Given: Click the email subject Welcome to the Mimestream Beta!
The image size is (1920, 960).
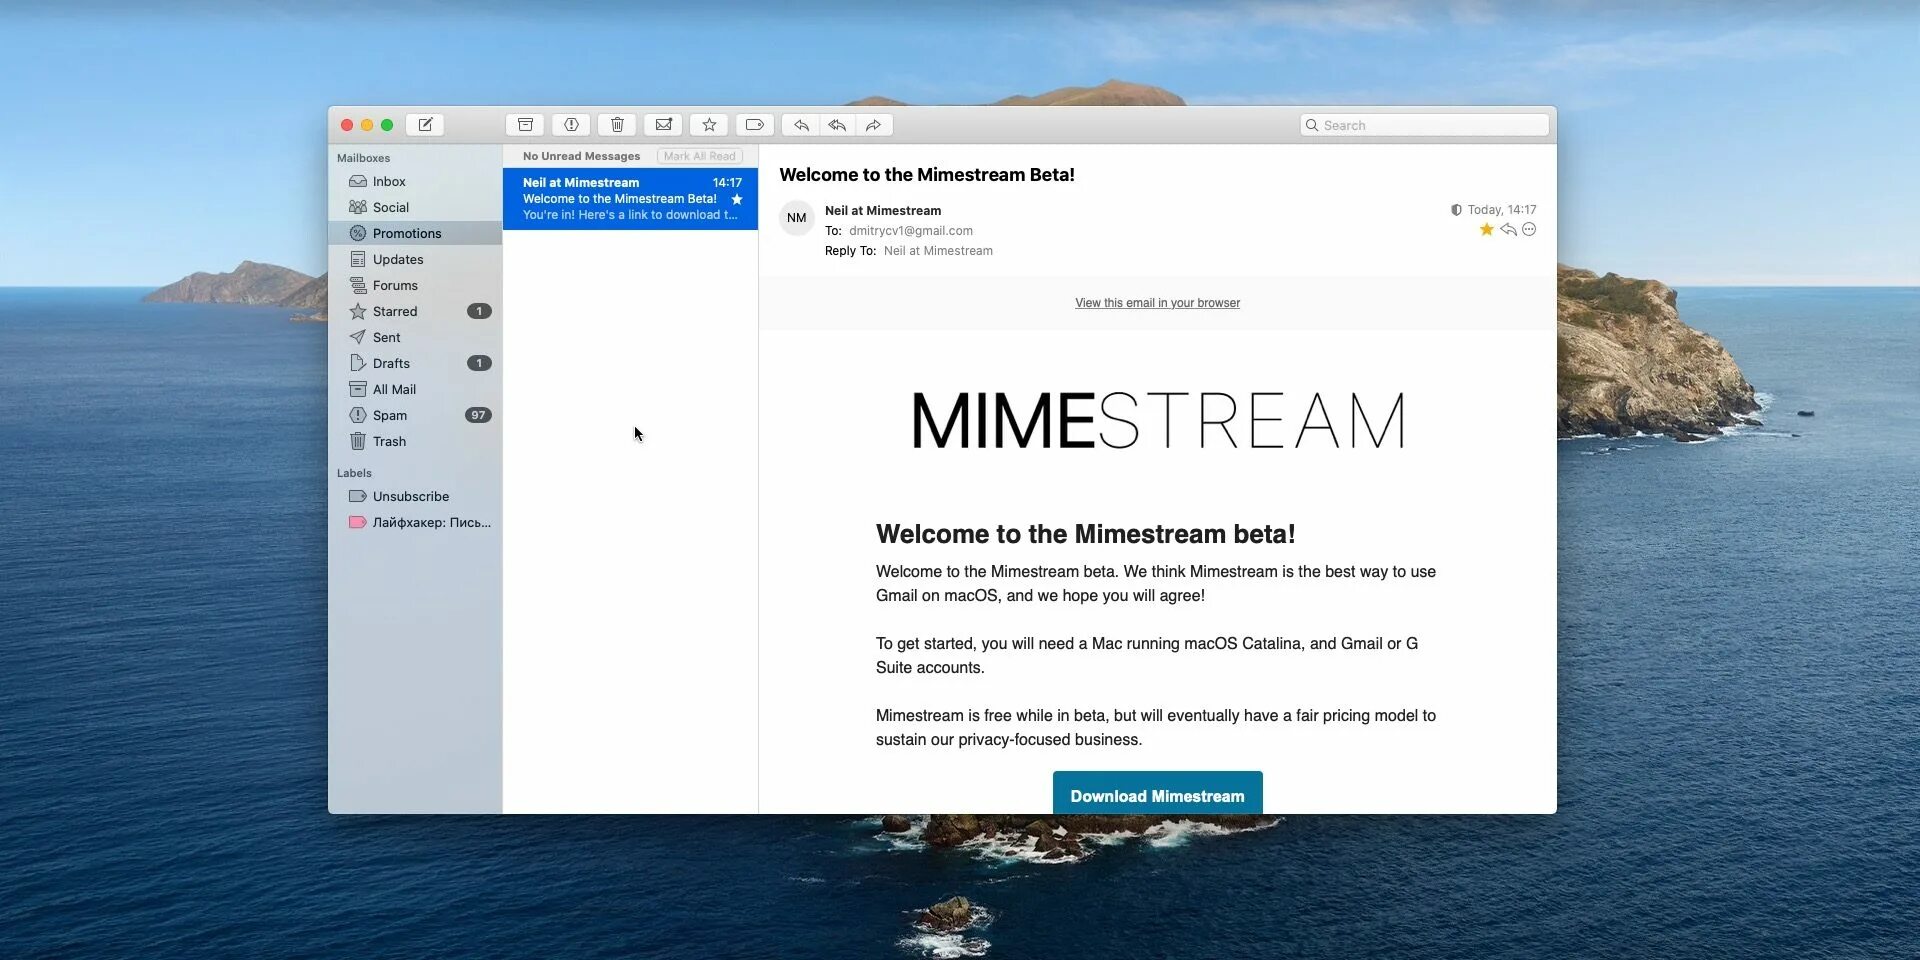Looking at the screenshot, I should 927,175.
